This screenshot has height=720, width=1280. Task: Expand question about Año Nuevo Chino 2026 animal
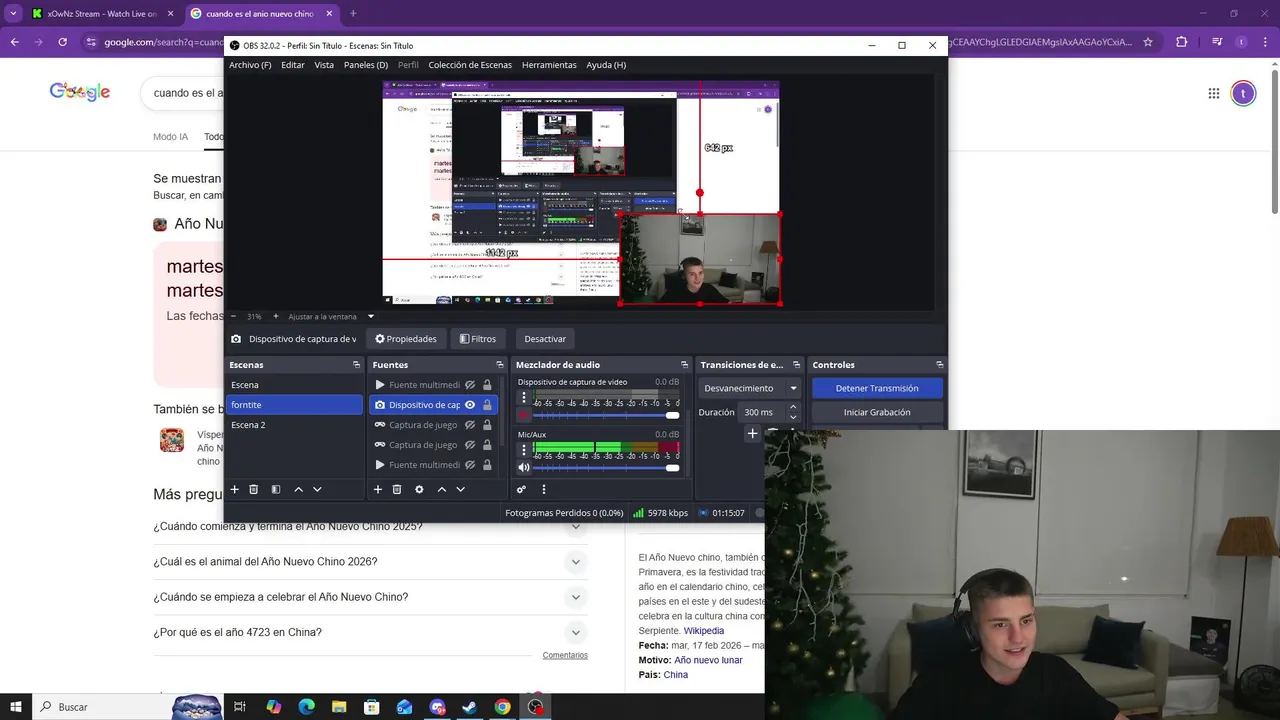[575, 562]
